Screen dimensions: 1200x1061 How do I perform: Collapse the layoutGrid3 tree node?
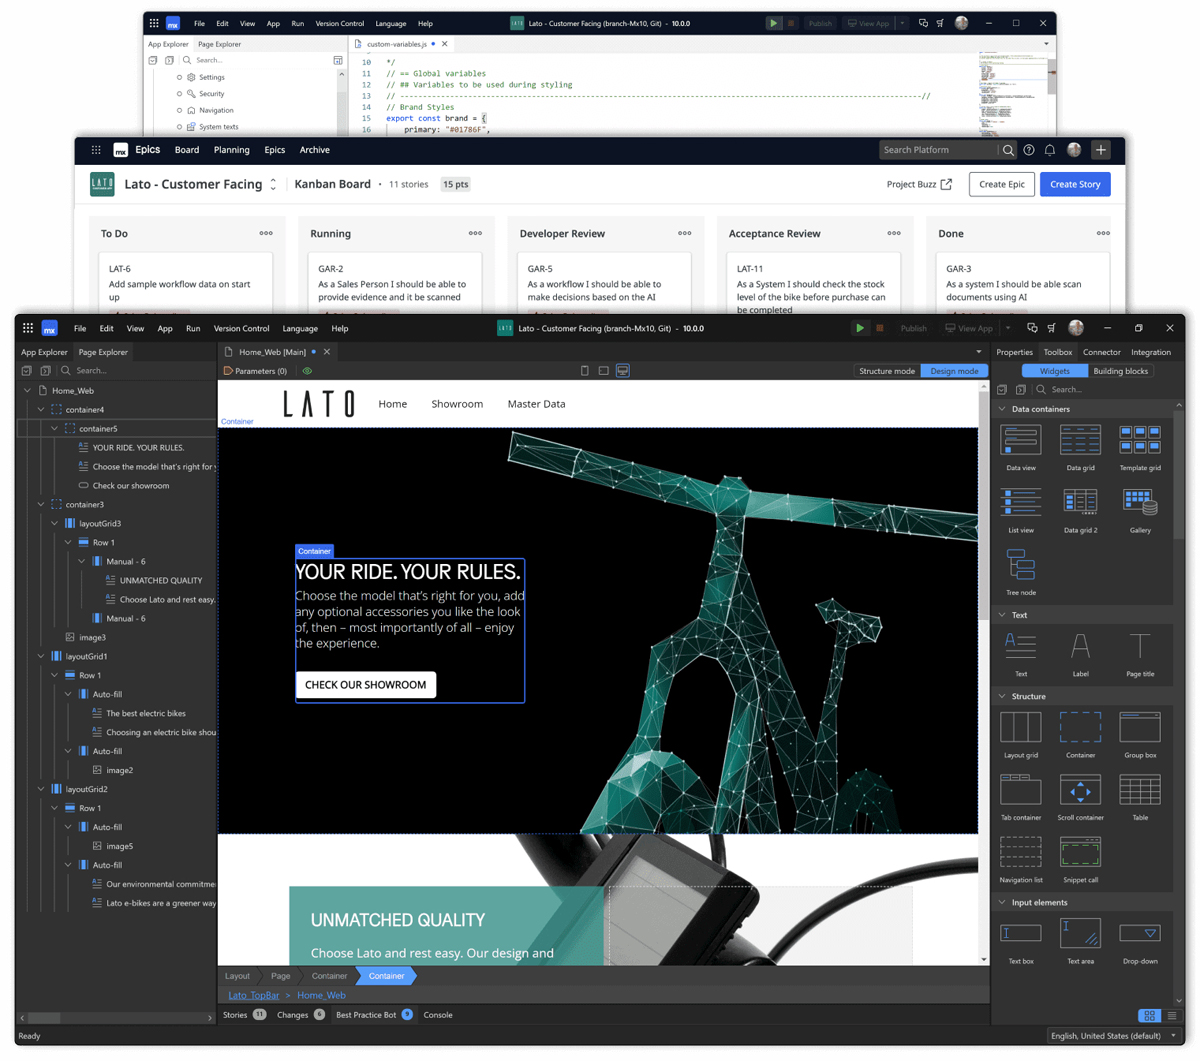click(55, 523)
